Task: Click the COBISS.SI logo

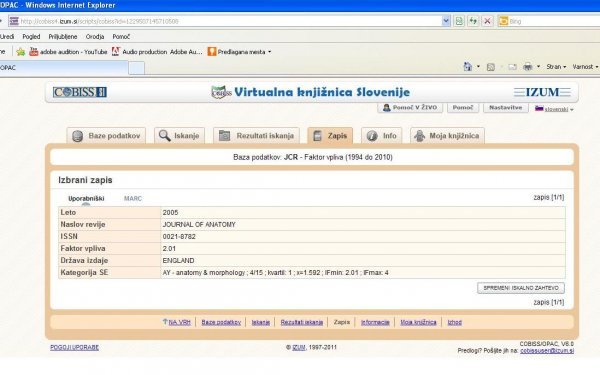Action: click(x=80, y=92)
